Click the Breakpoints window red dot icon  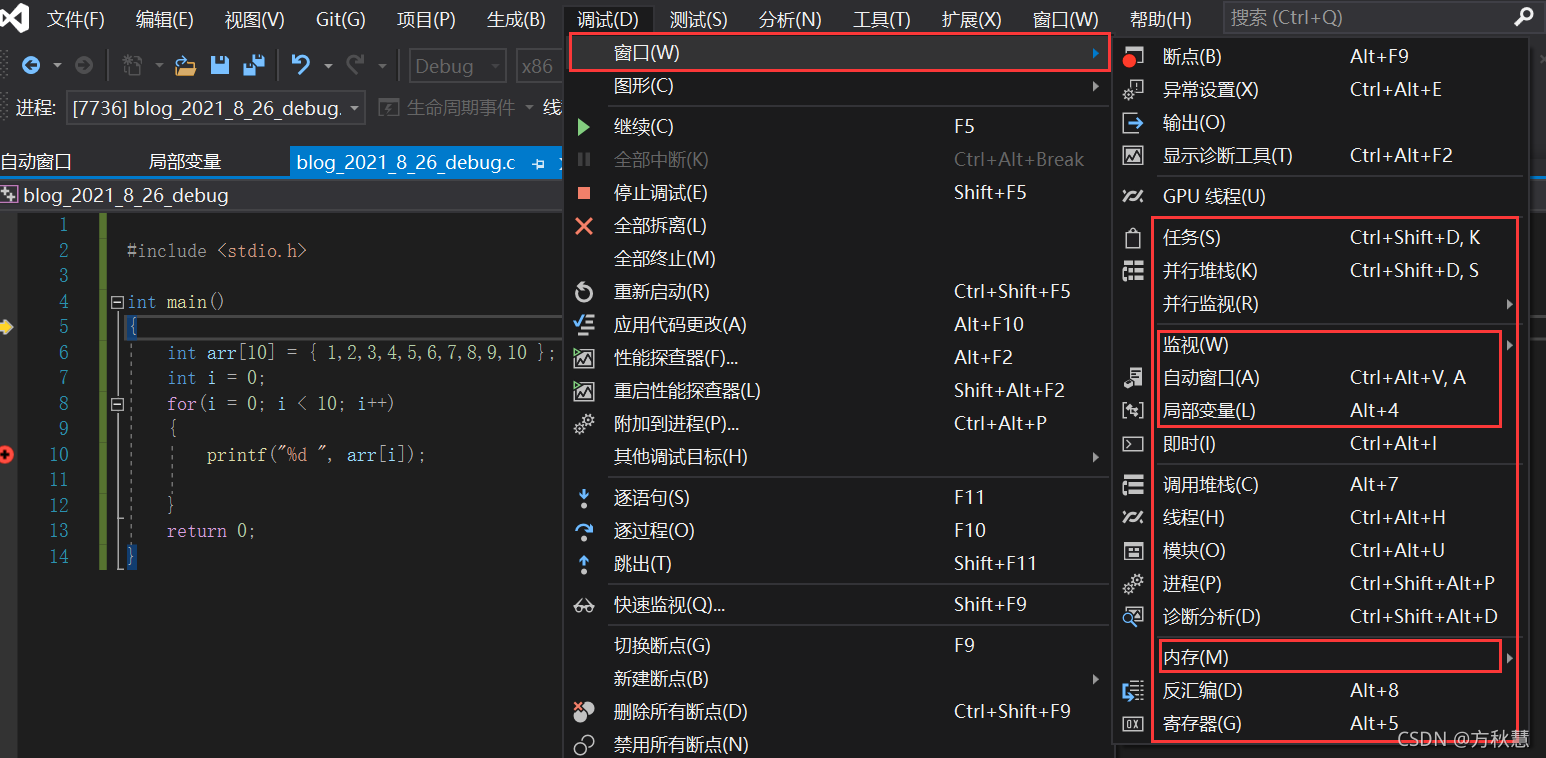1132,57
